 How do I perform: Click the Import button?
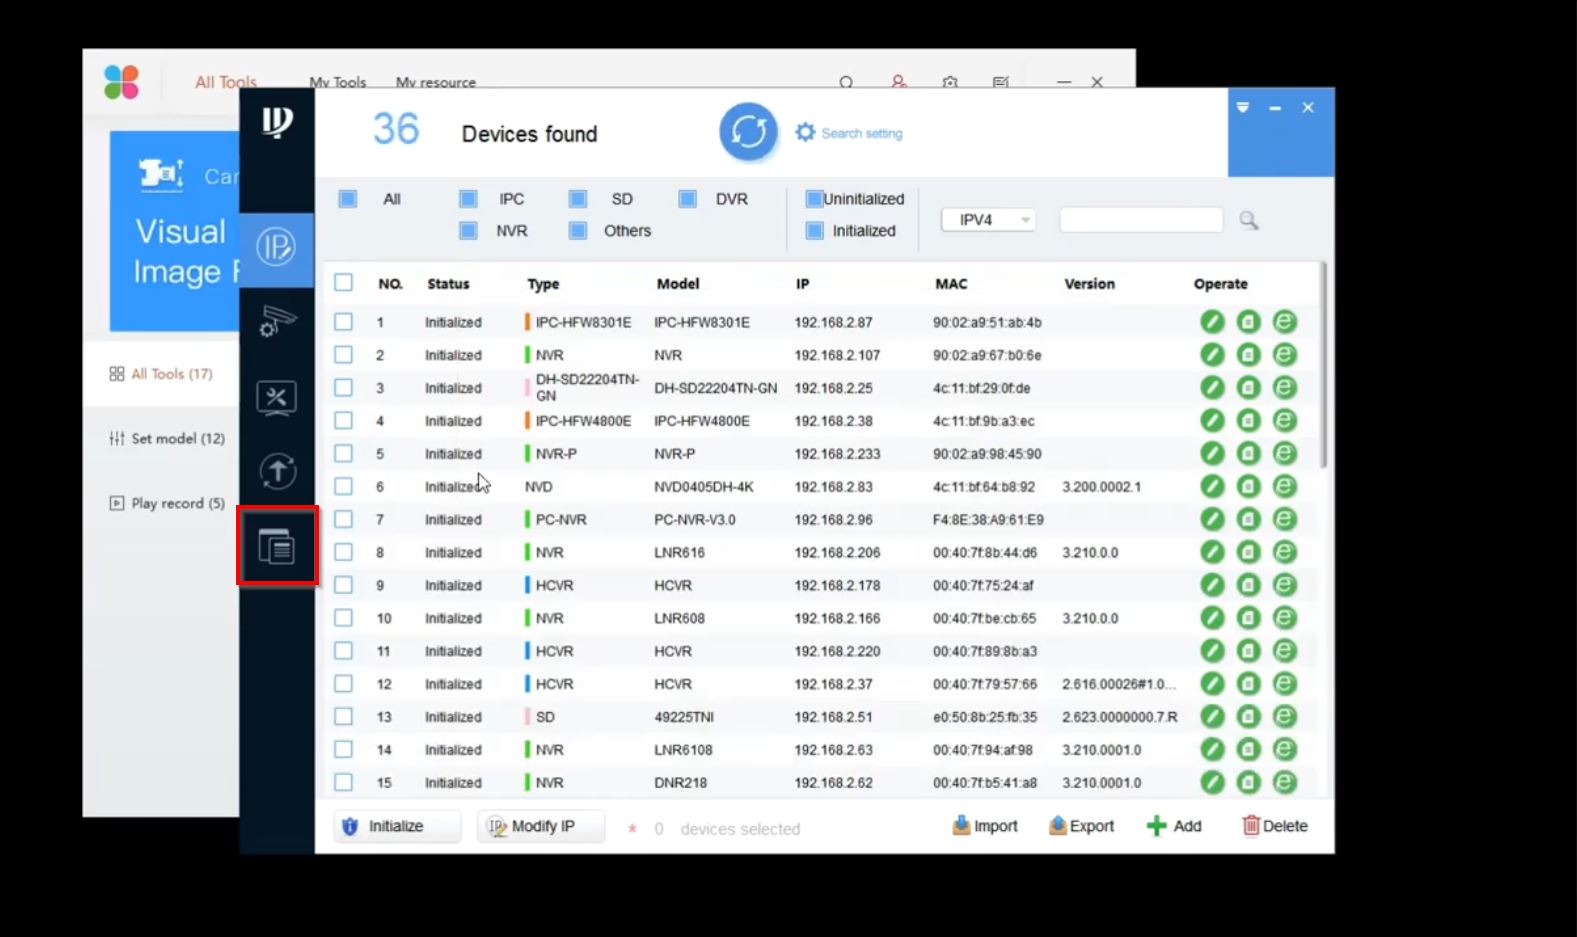[x=985, y=826]
